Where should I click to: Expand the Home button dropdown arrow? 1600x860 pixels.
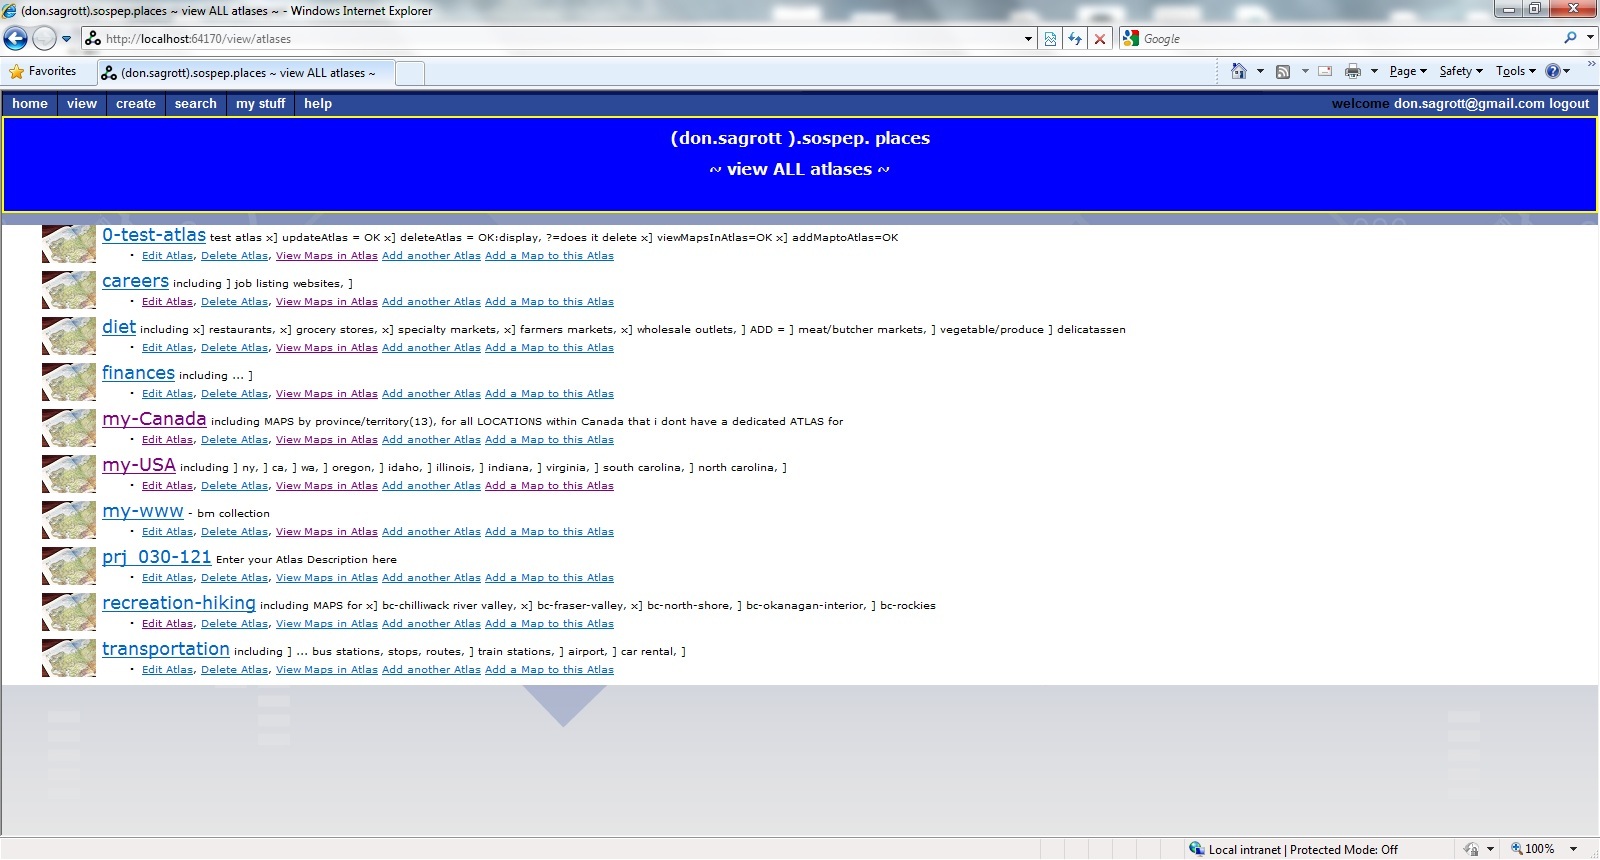(1260, 71)
